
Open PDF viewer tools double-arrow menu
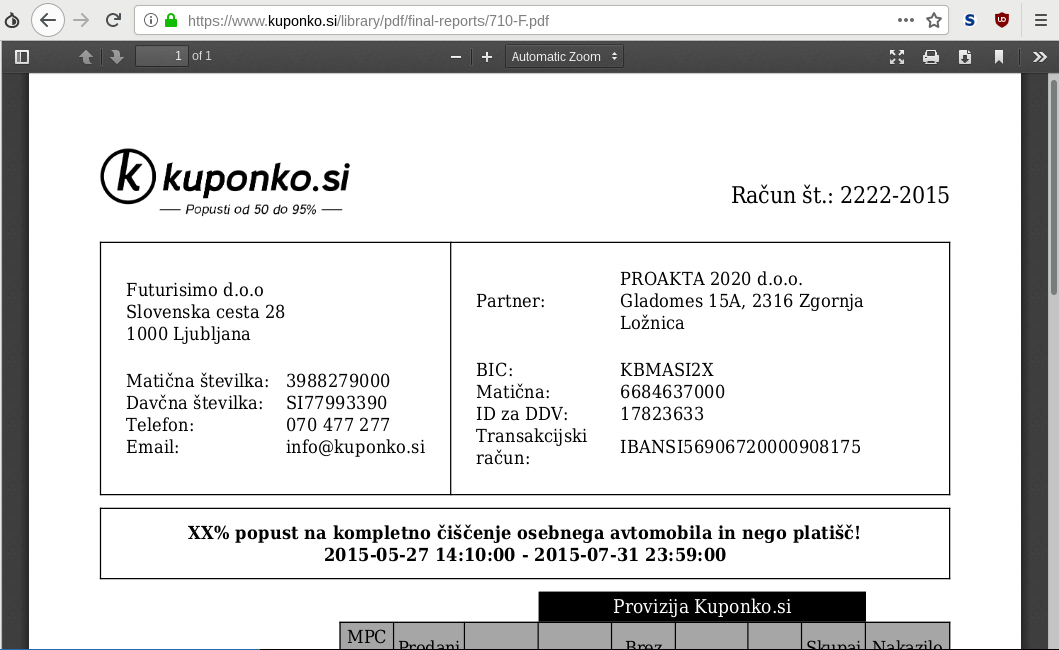pos(1040,57)
